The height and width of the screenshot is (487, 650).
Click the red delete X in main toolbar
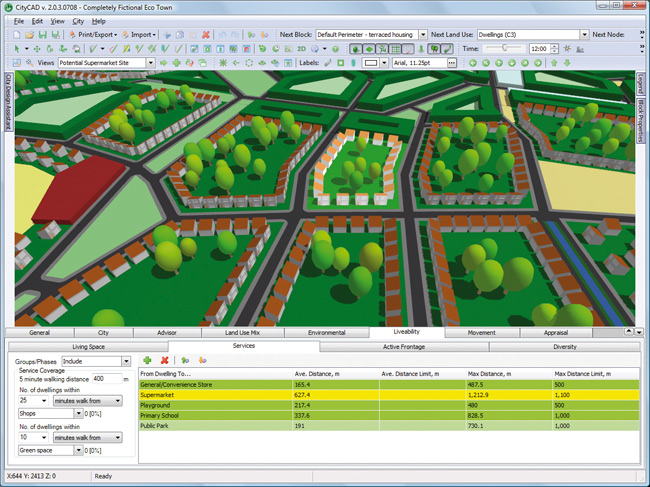(205, 34)
